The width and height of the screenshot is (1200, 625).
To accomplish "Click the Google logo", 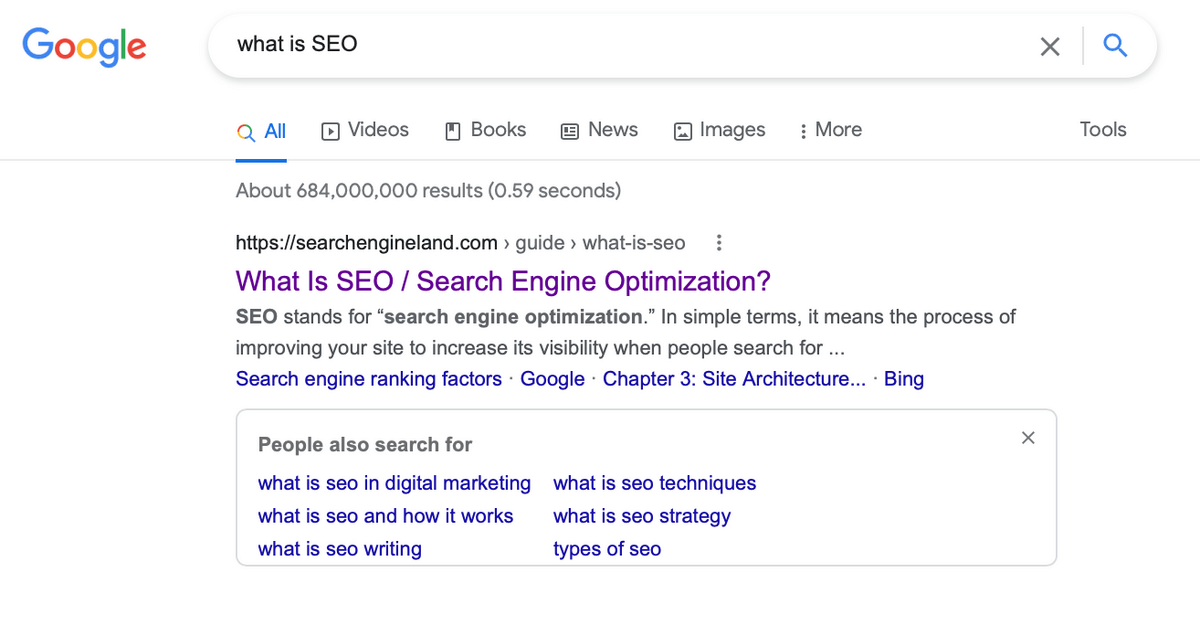I will click(x=84, y=46).
